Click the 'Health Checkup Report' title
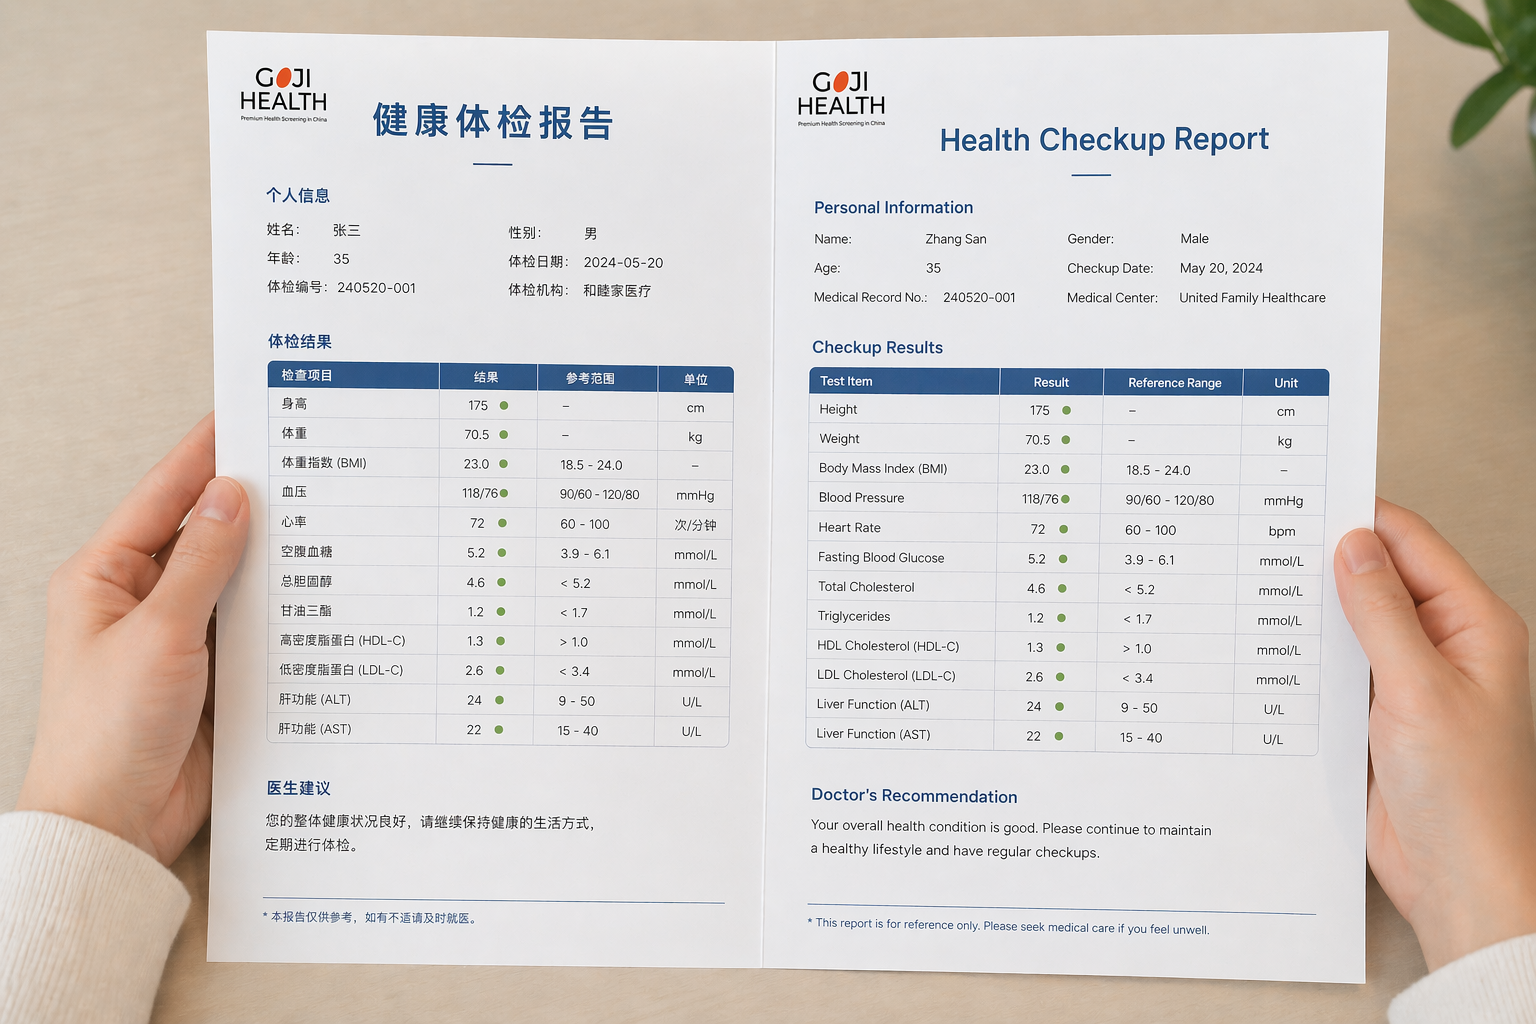The width and height of the screenshot is (1536, 1024). 1104,139
